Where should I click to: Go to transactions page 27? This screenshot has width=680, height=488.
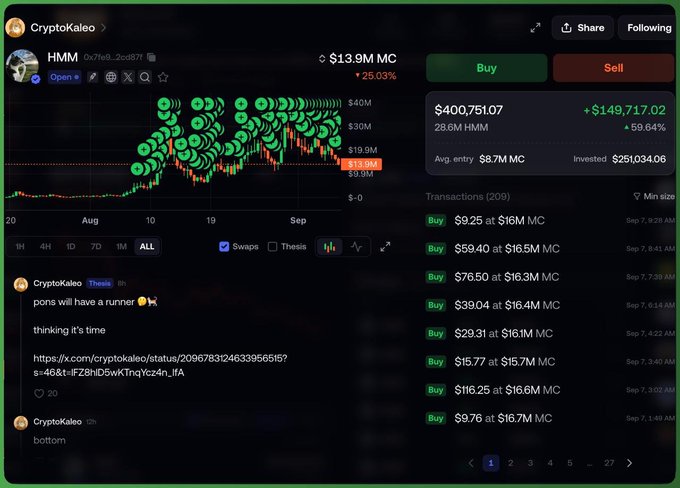pyautogui.click(x=609, y=463)
